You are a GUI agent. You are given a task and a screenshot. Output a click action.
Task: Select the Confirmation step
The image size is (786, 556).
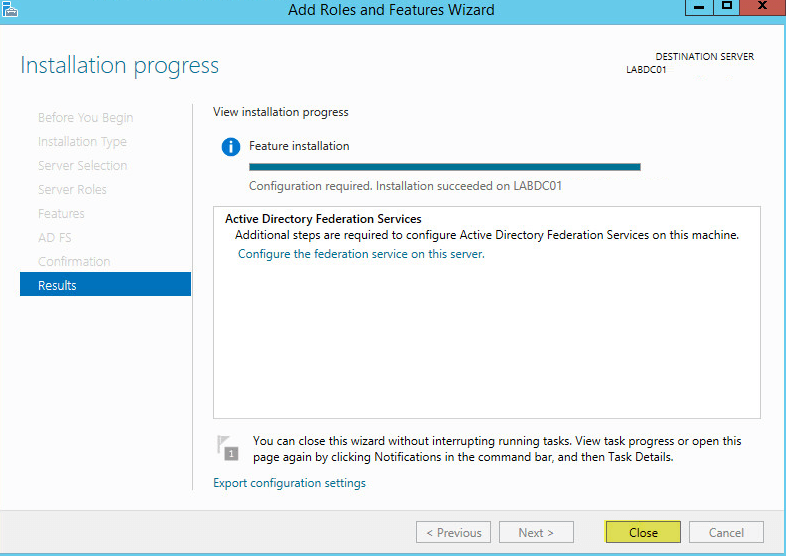tap(74, 262)
